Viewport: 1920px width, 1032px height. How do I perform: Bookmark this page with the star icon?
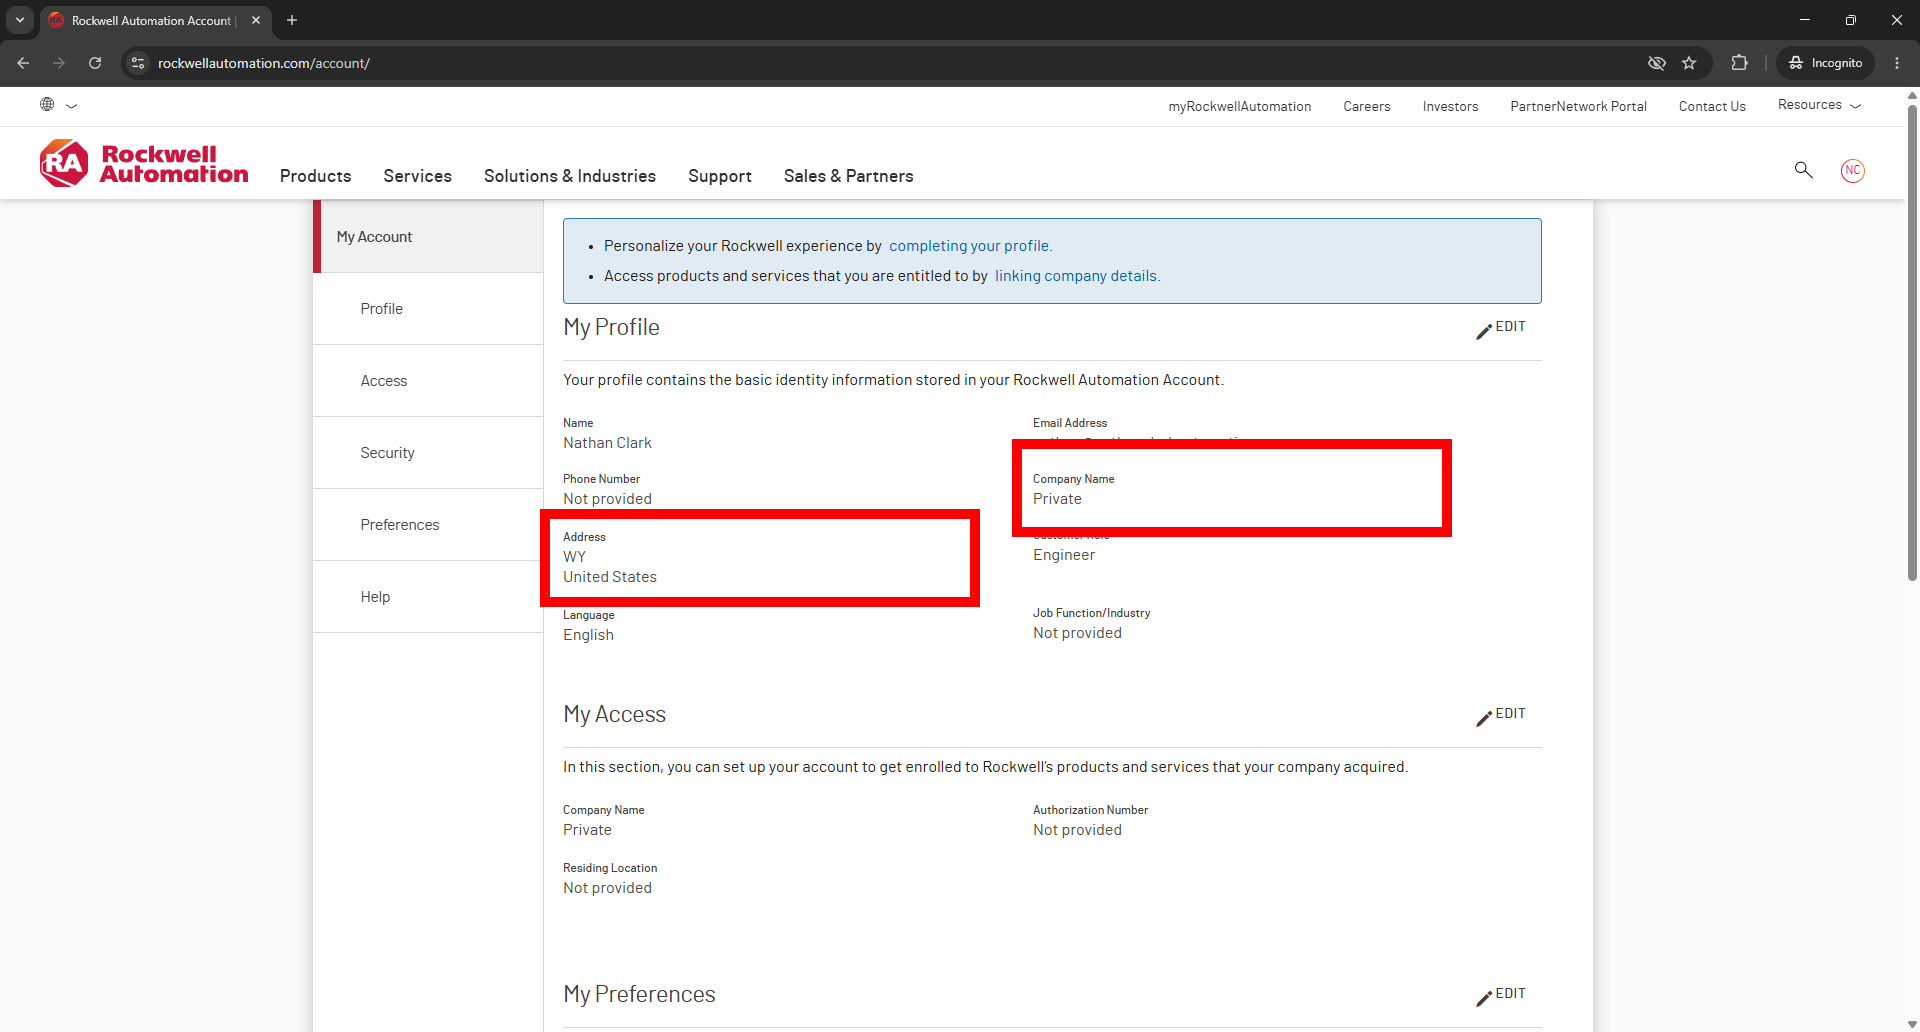point(1689,63)
